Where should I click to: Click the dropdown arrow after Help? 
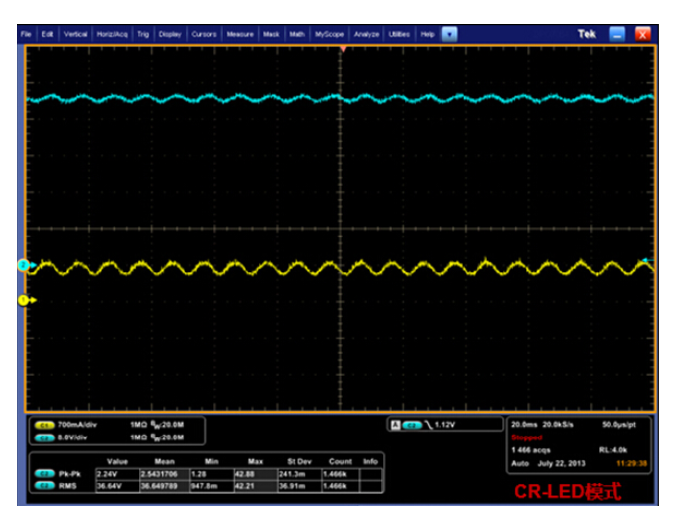[449, 34]
